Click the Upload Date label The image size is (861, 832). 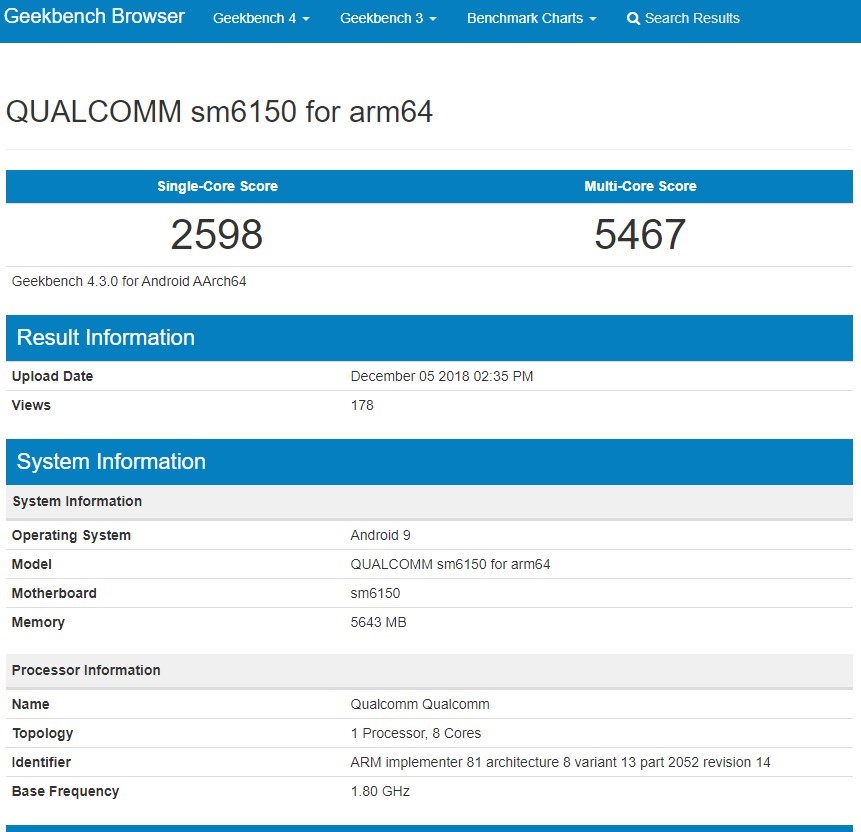[52, 376]
